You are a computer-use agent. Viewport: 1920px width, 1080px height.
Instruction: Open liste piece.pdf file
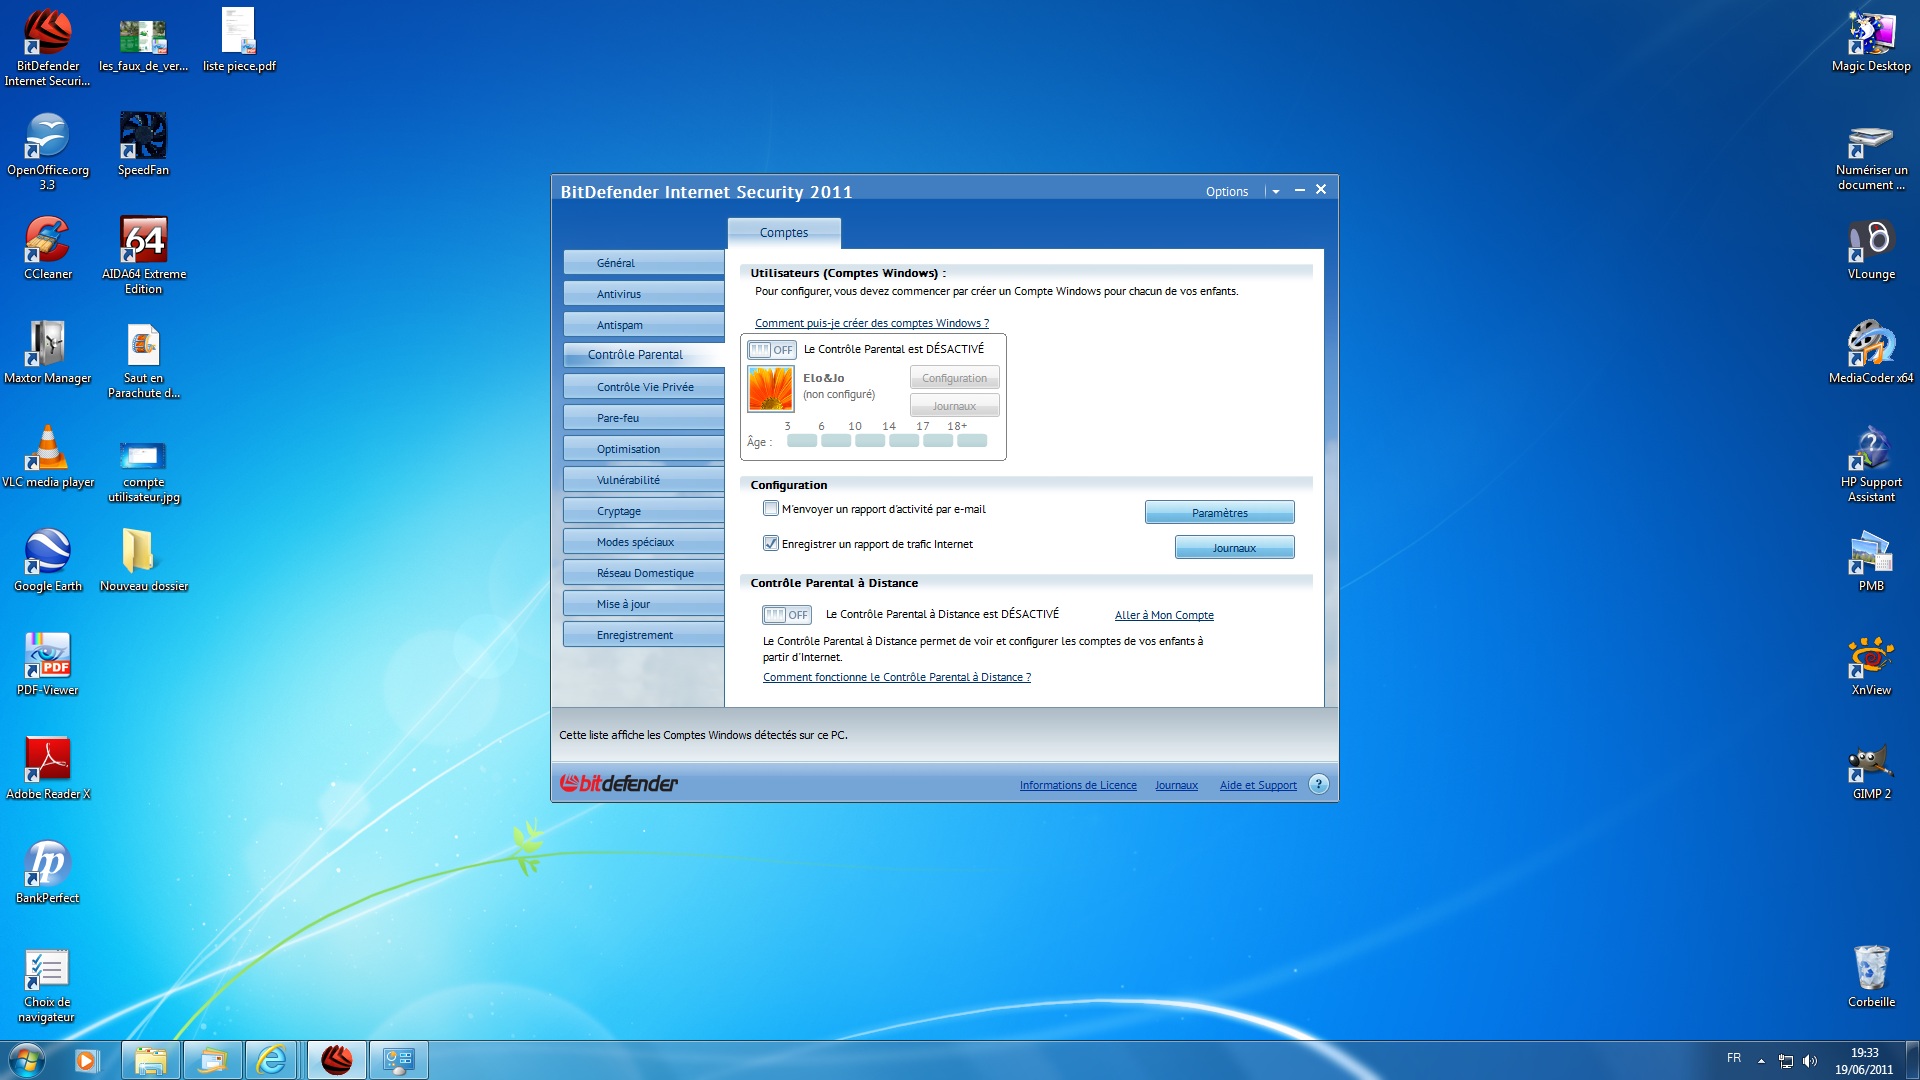239,39
